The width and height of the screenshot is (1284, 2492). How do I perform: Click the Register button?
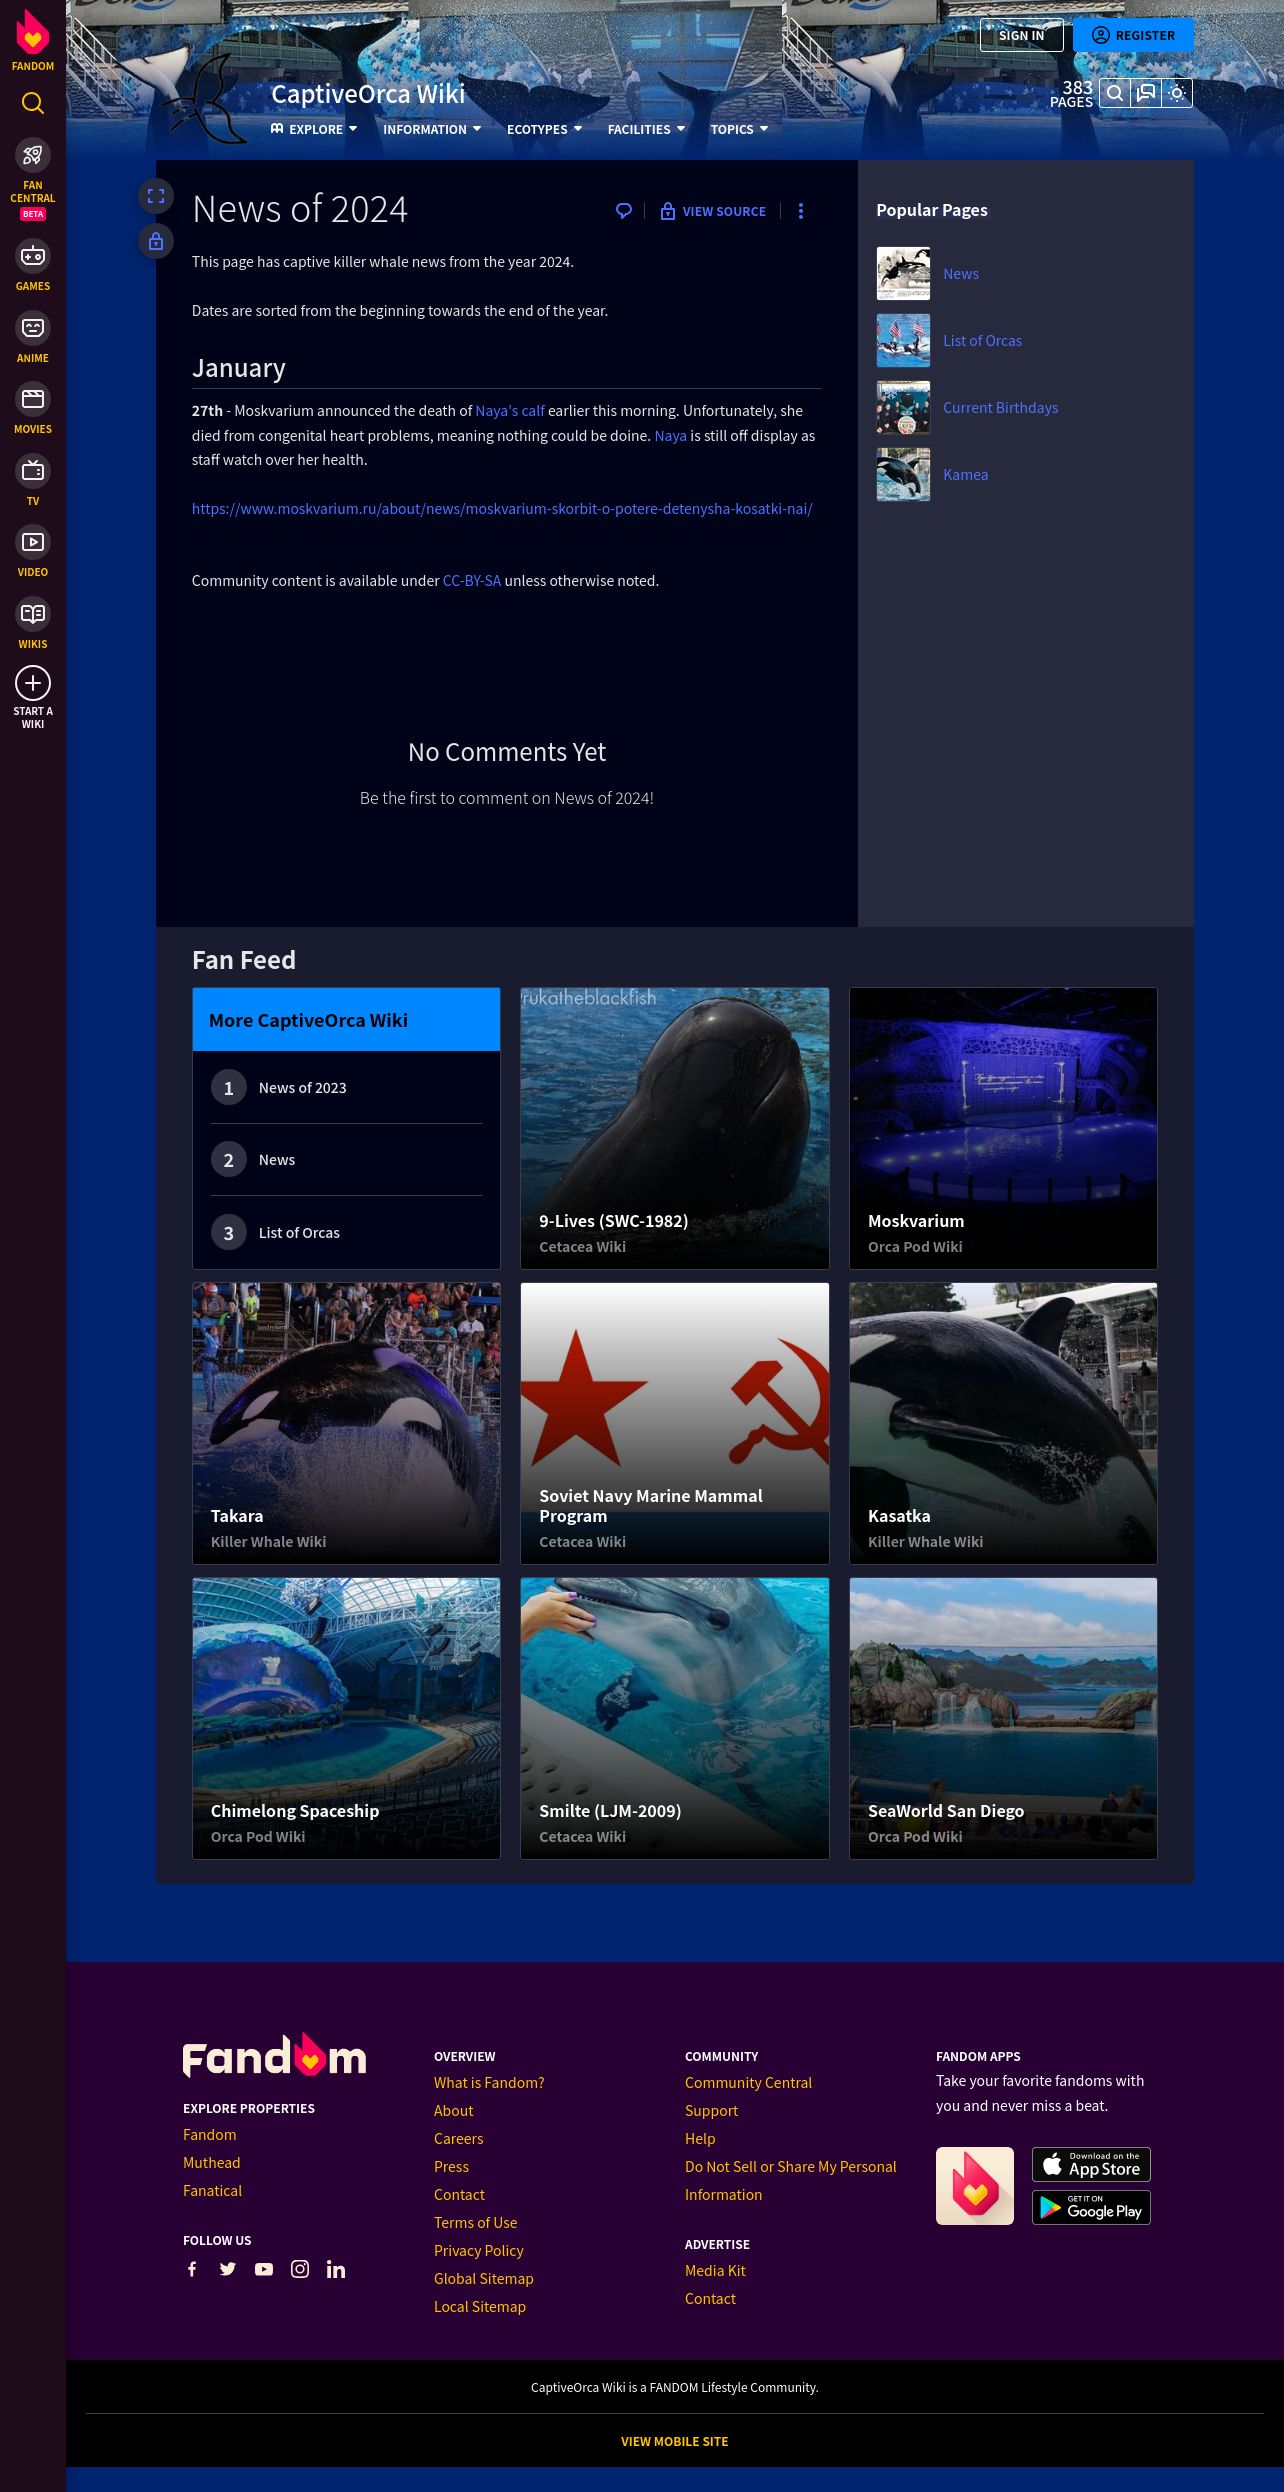[1133, 35]
